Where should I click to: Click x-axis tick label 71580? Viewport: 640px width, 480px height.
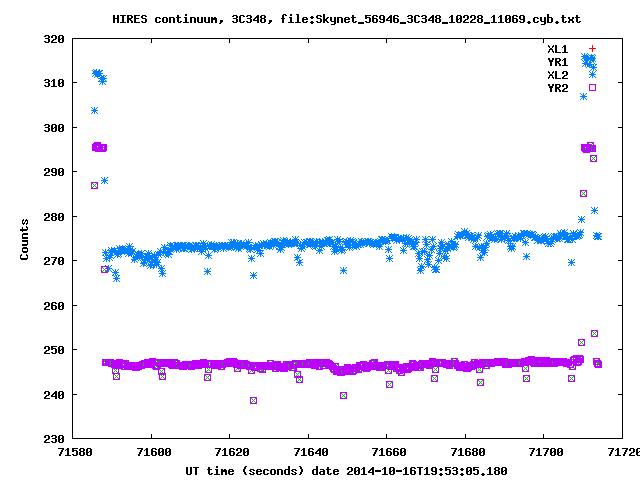coord(75,452)
